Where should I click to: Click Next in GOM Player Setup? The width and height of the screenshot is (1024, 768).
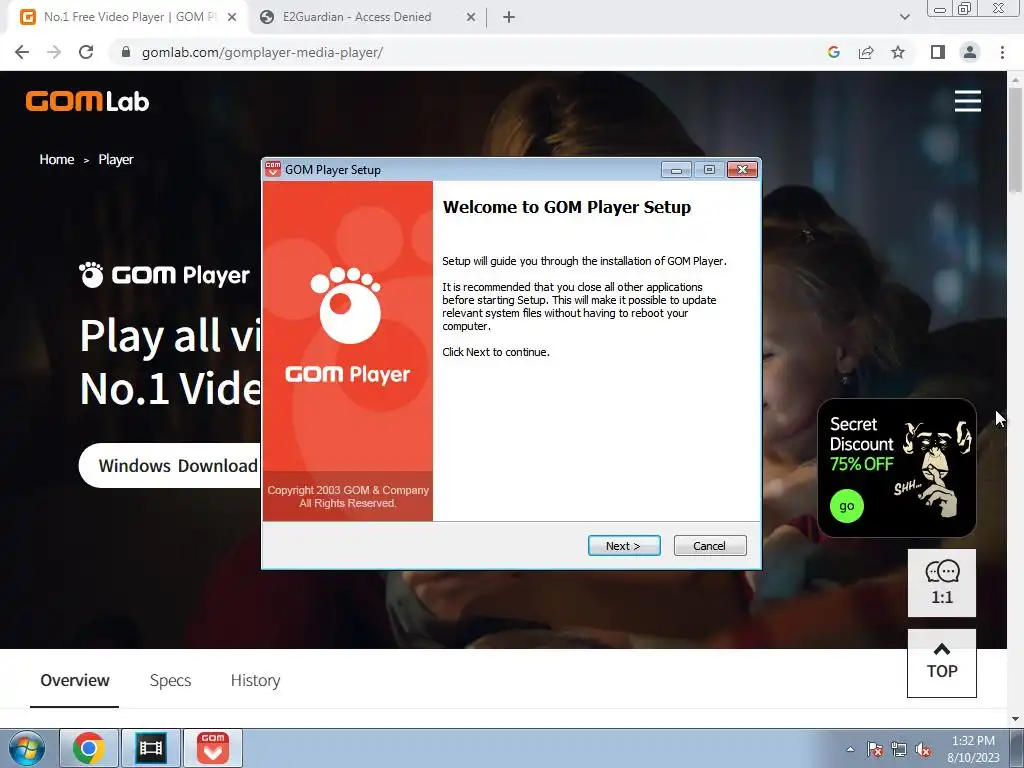tap(624, 546)
